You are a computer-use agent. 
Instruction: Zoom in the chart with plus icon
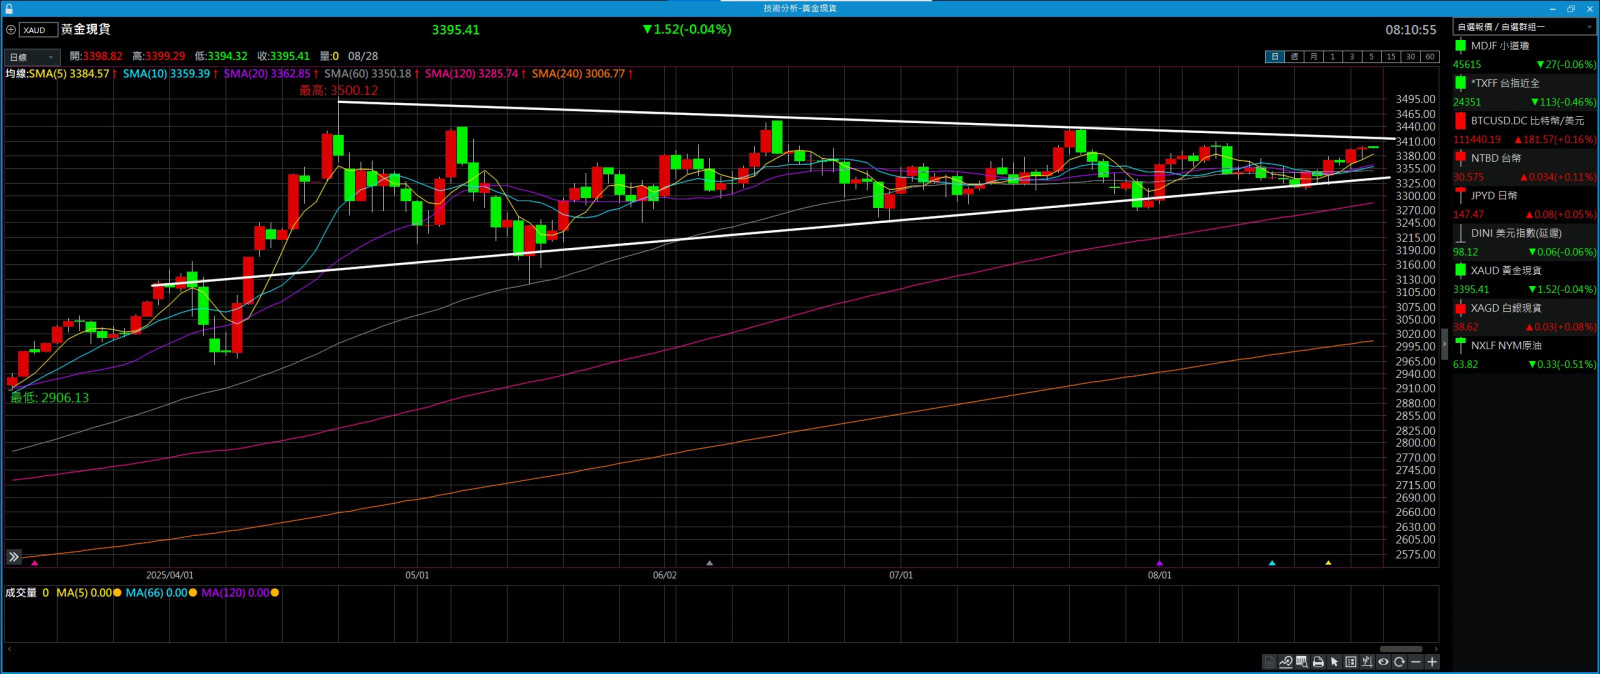point(1432,662)
